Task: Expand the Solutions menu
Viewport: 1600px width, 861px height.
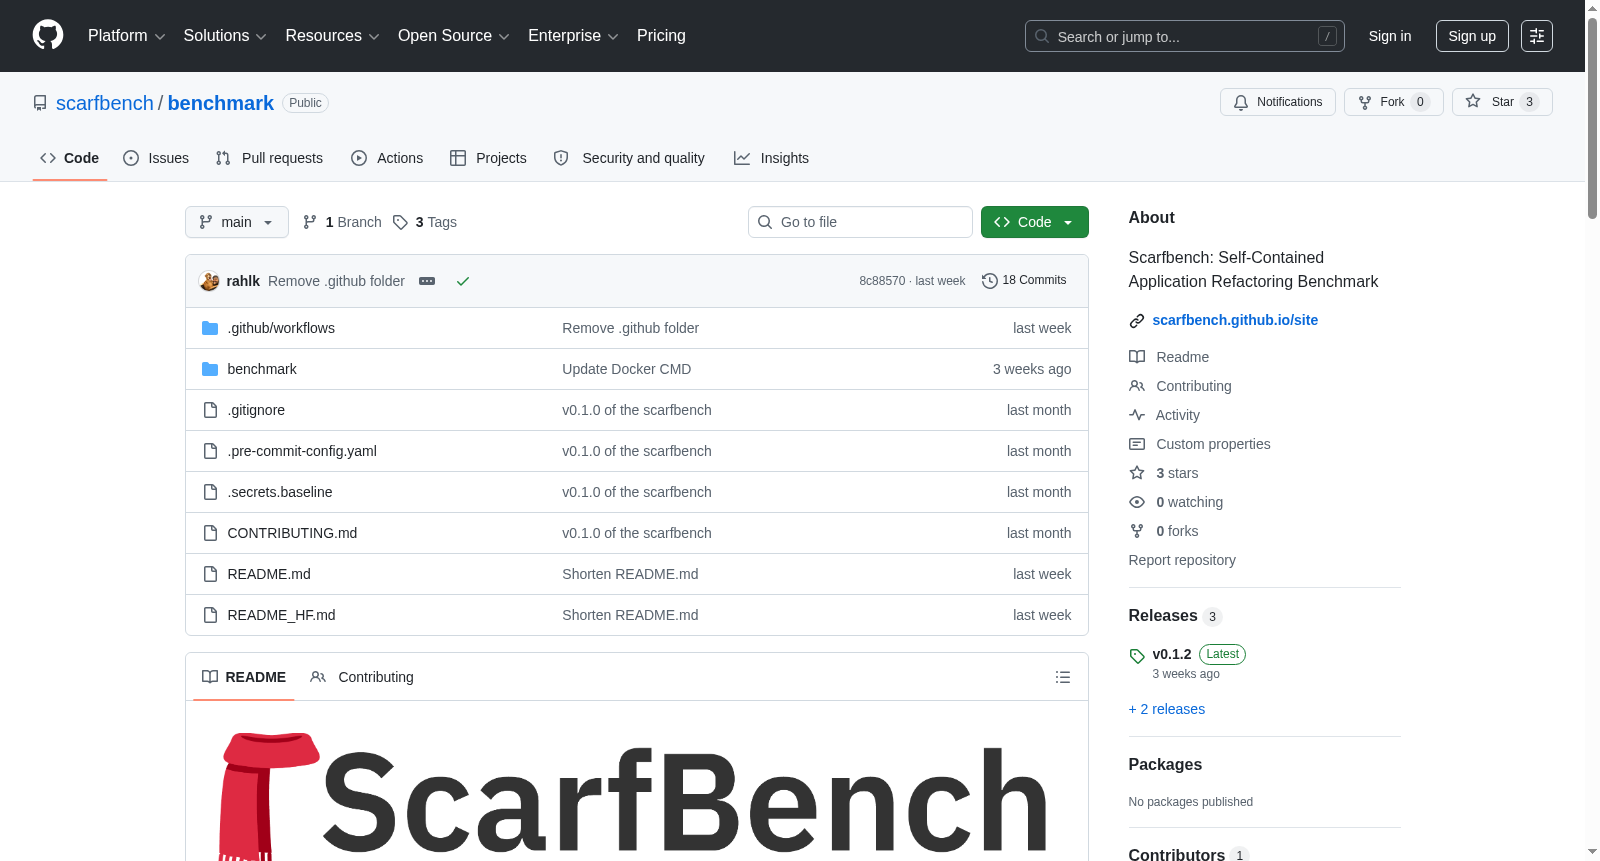Action: 225,36
